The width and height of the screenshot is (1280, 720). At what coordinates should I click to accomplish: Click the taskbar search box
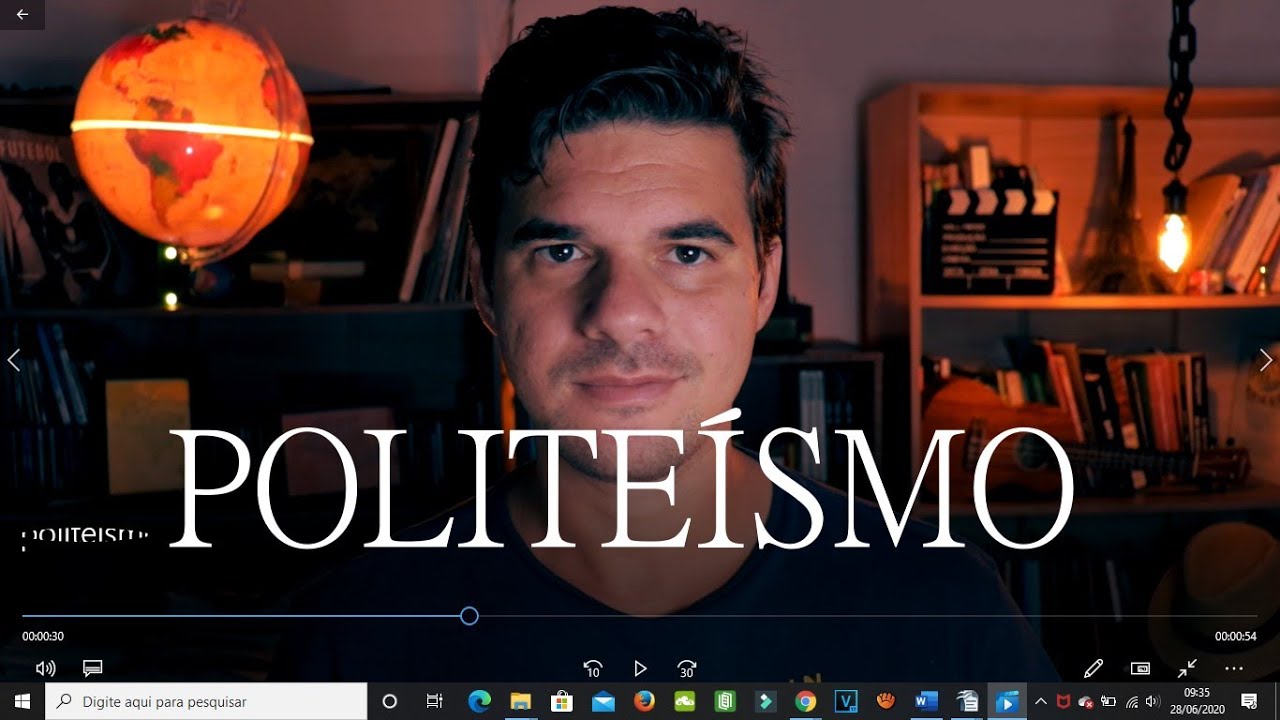pyautogui.click(x=207, y=701)
